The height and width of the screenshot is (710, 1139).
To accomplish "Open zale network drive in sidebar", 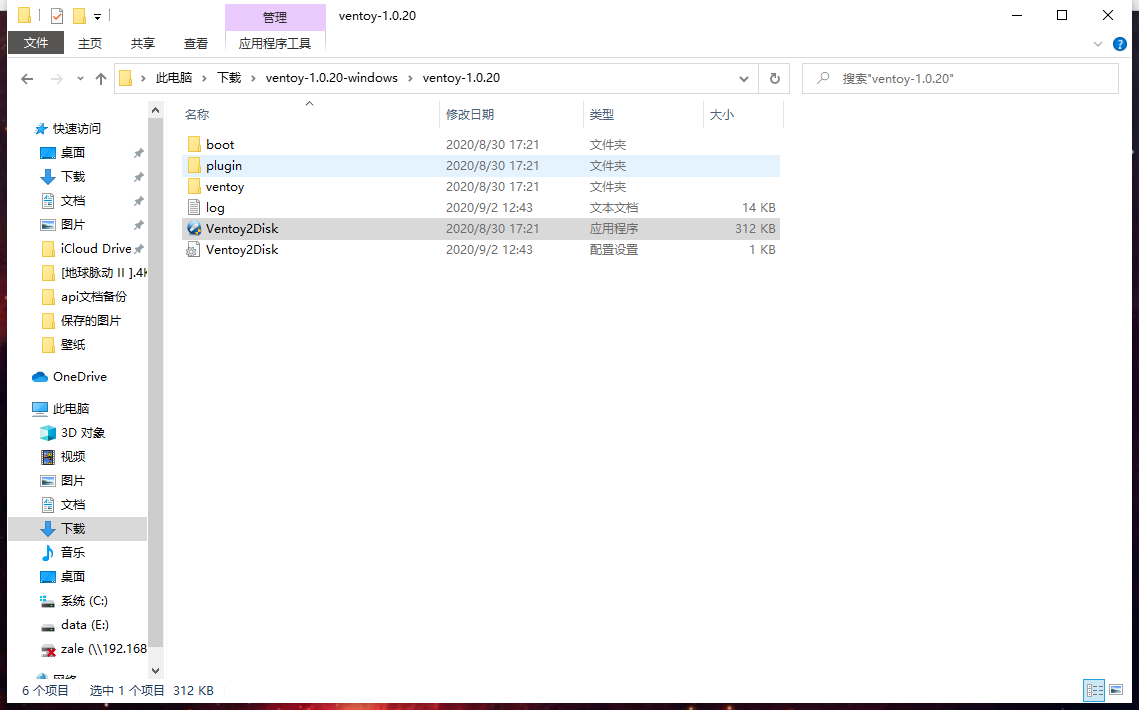I will (x=92, y=648).
